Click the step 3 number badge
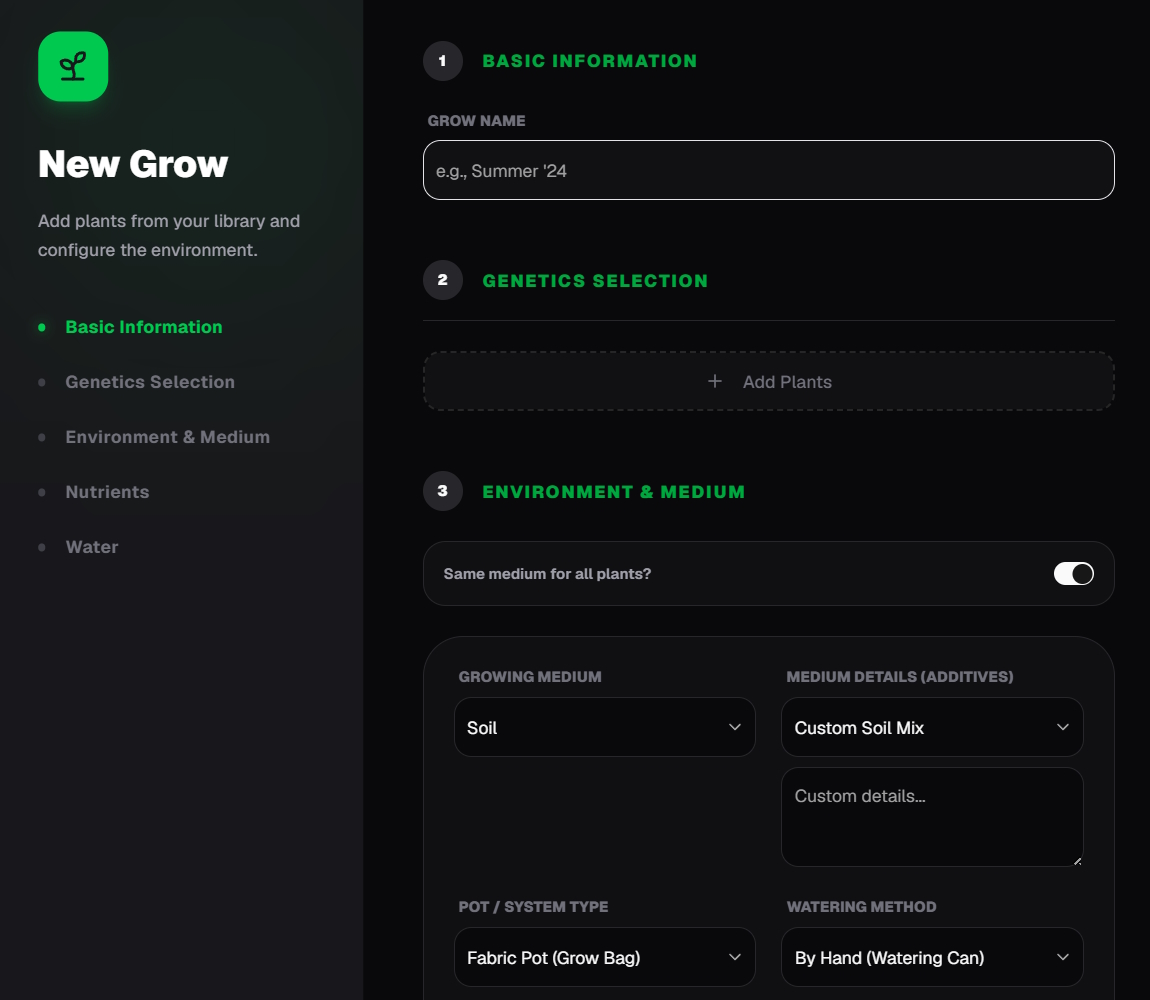The image size is (1150, 1000). [443, 491]
